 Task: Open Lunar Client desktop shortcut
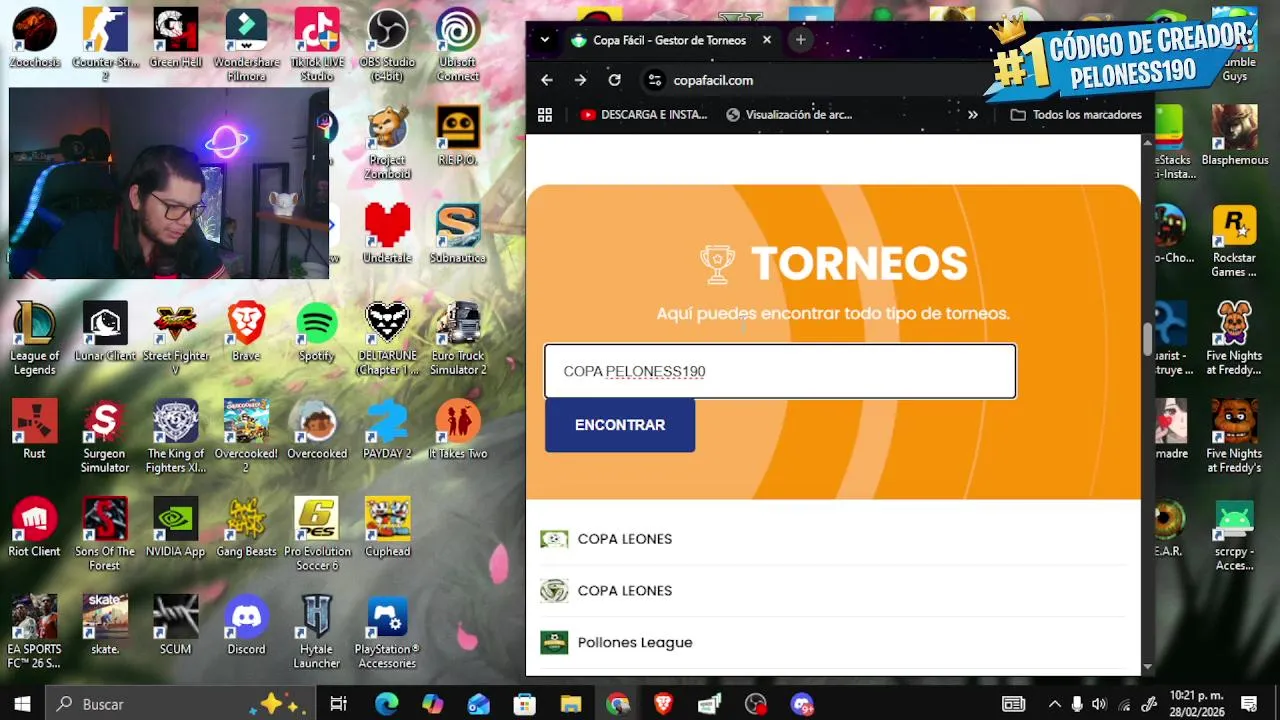point(105,331)
